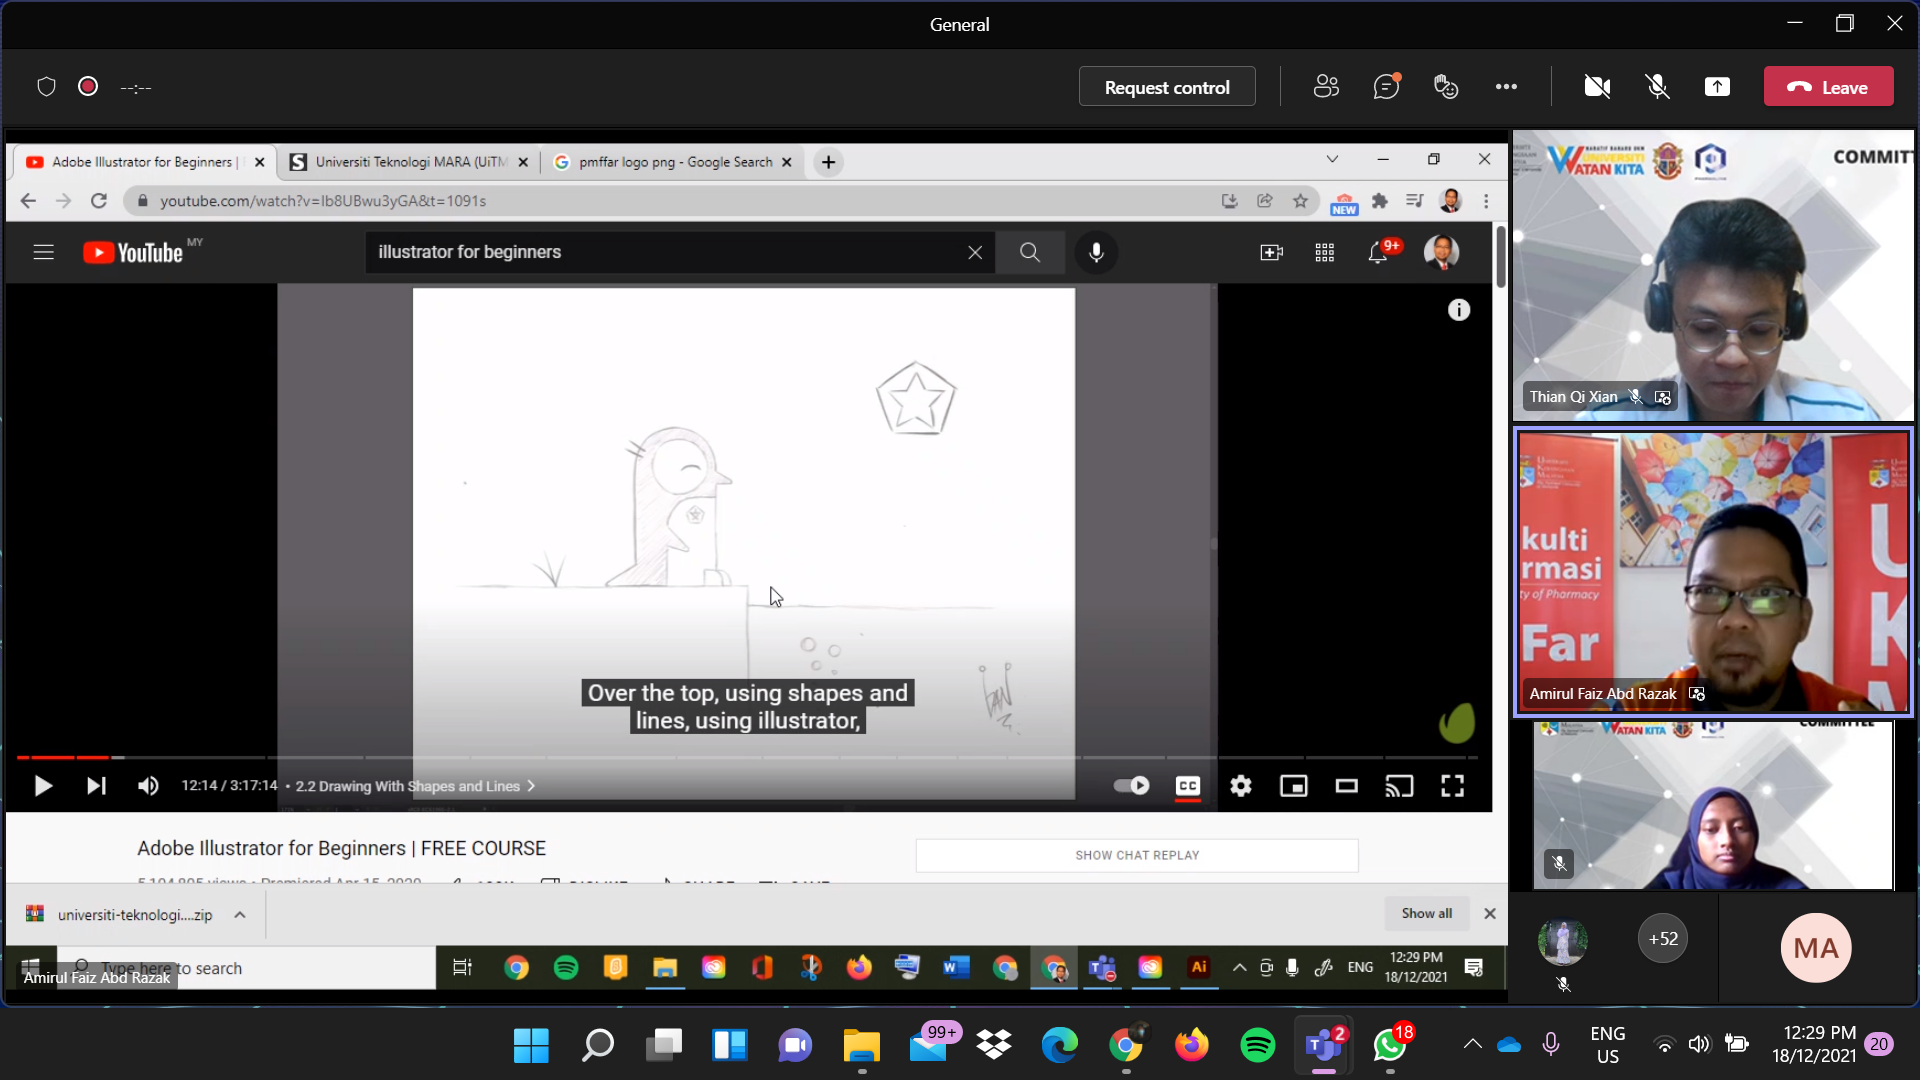The height and width of the screenshot is (1080, 1920).
Task: Open Spotify from Windows taskbar
Action: pyautogui.click(x=1257, y=1045)
